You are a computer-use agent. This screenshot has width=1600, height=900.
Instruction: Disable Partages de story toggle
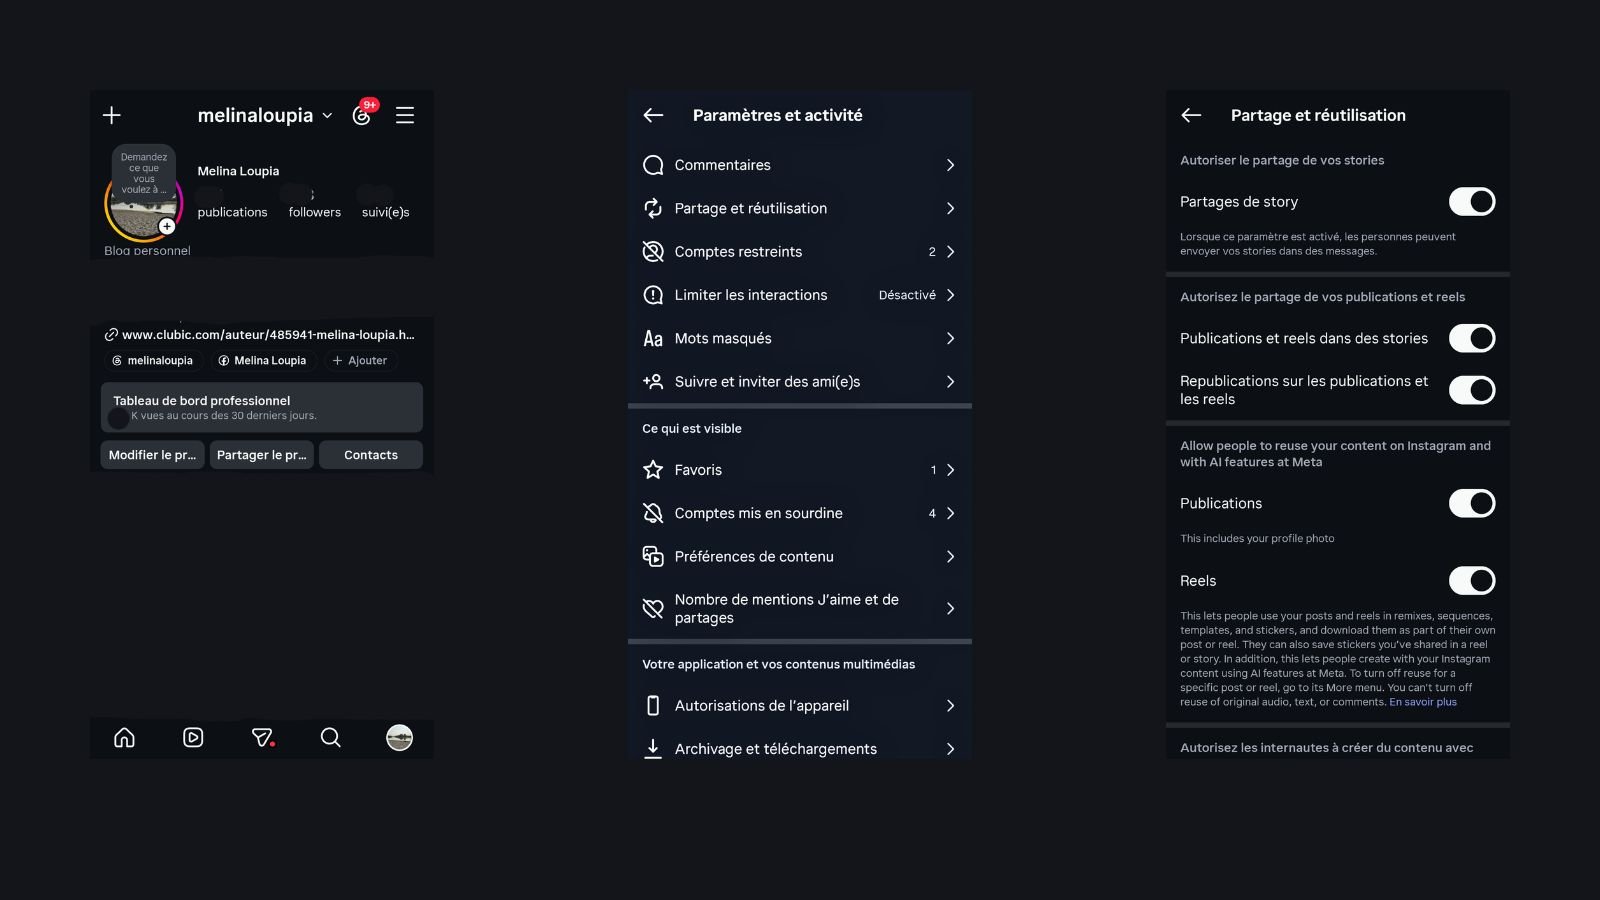[1472, 202]
